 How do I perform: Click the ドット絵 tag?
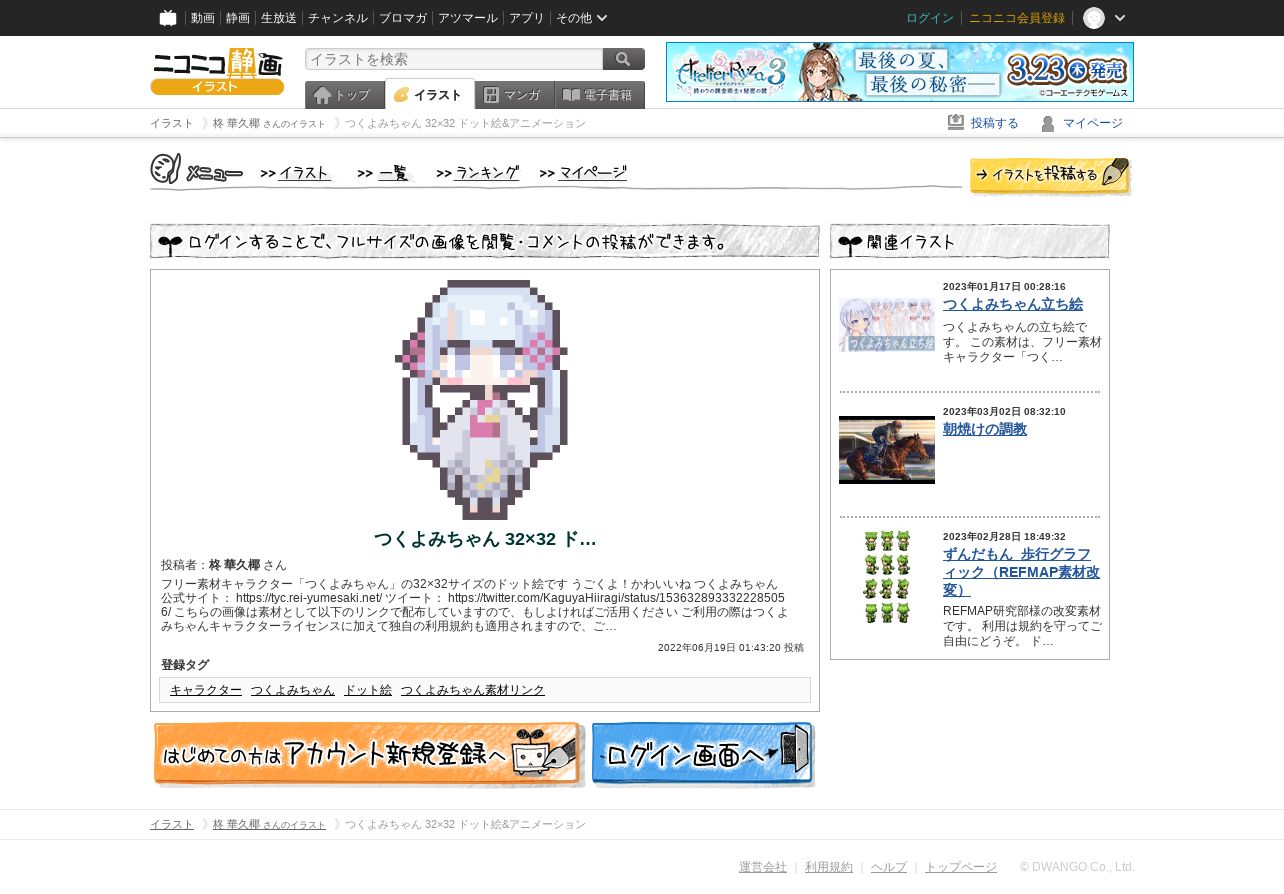[x=368, y=690]
